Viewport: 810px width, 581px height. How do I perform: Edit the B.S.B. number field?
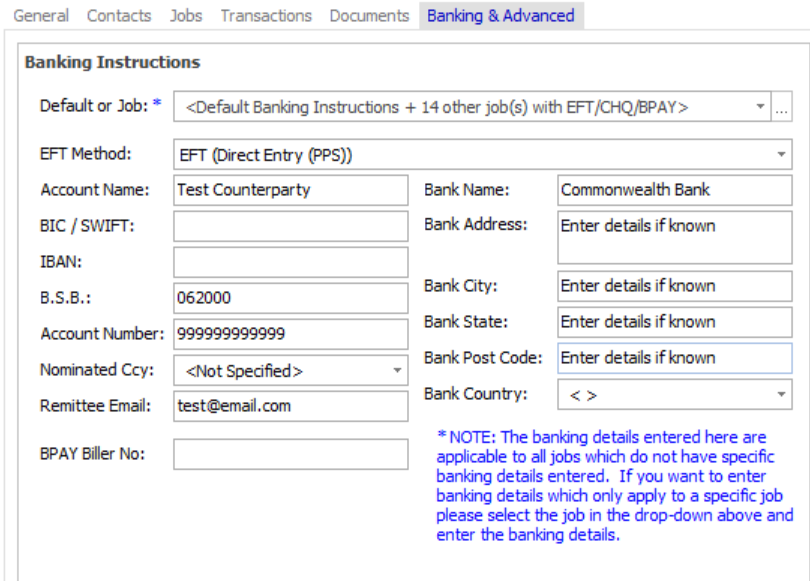click(290, 298)
